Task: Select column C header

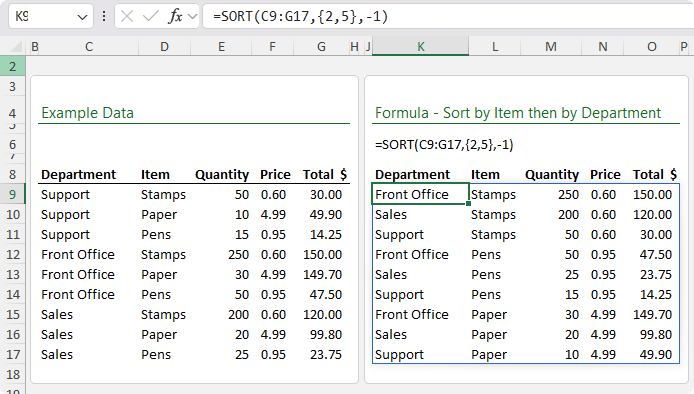Action: point(89,46)
